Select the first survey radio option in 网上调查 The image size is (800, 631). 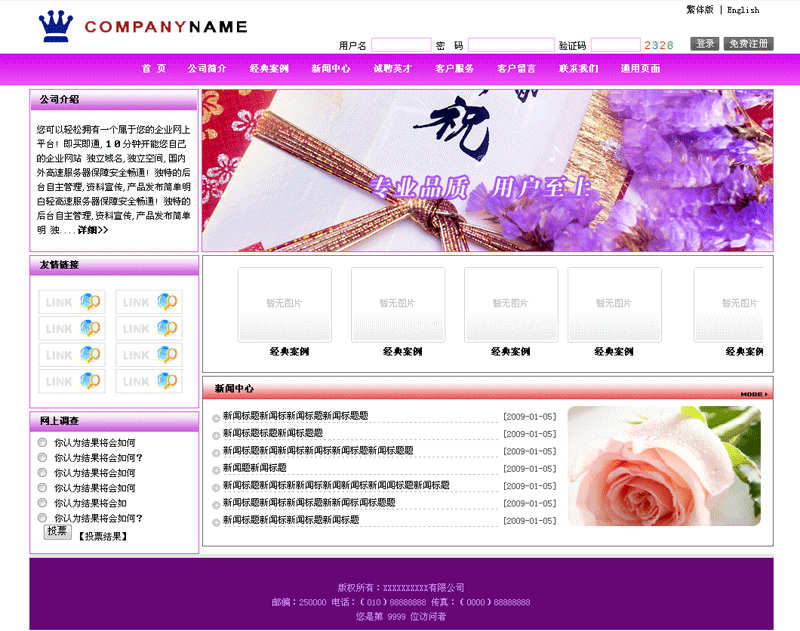coord(42,442)
